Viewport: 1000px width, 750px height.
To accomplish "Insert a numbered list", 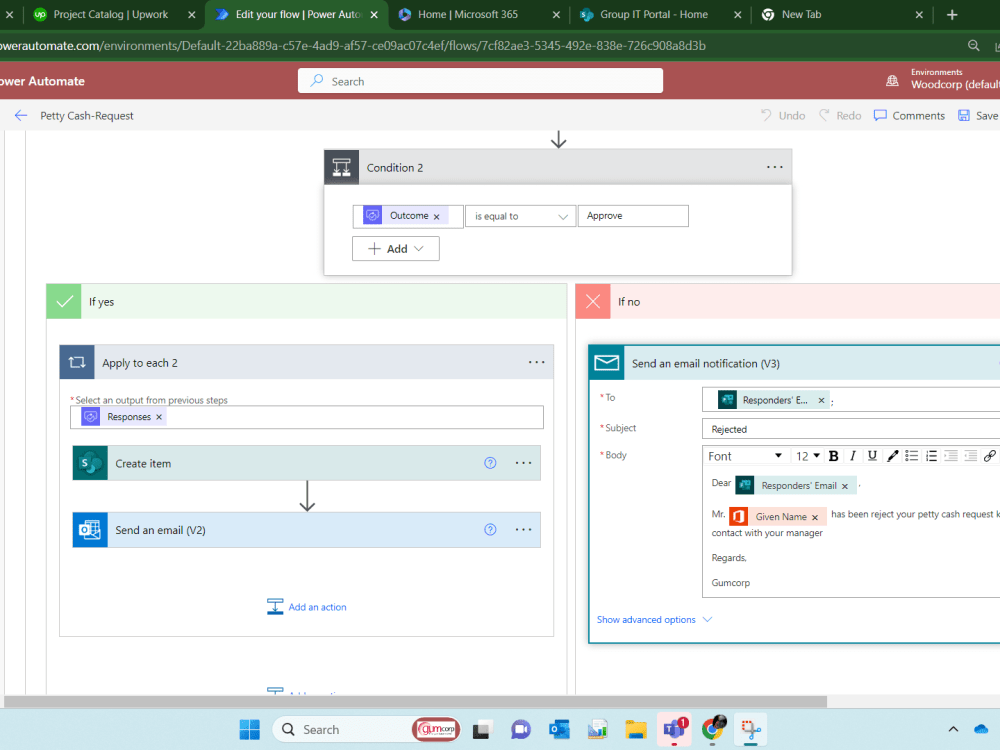I will pos(932,456).
